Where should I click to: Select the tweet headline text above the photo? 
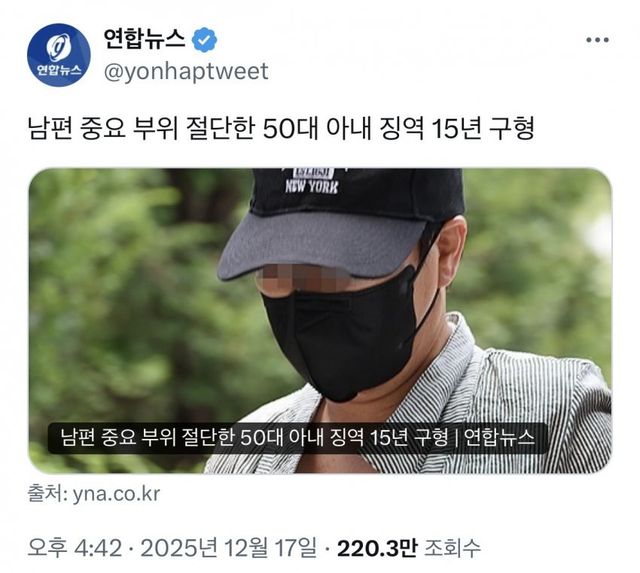coord(281,129)
